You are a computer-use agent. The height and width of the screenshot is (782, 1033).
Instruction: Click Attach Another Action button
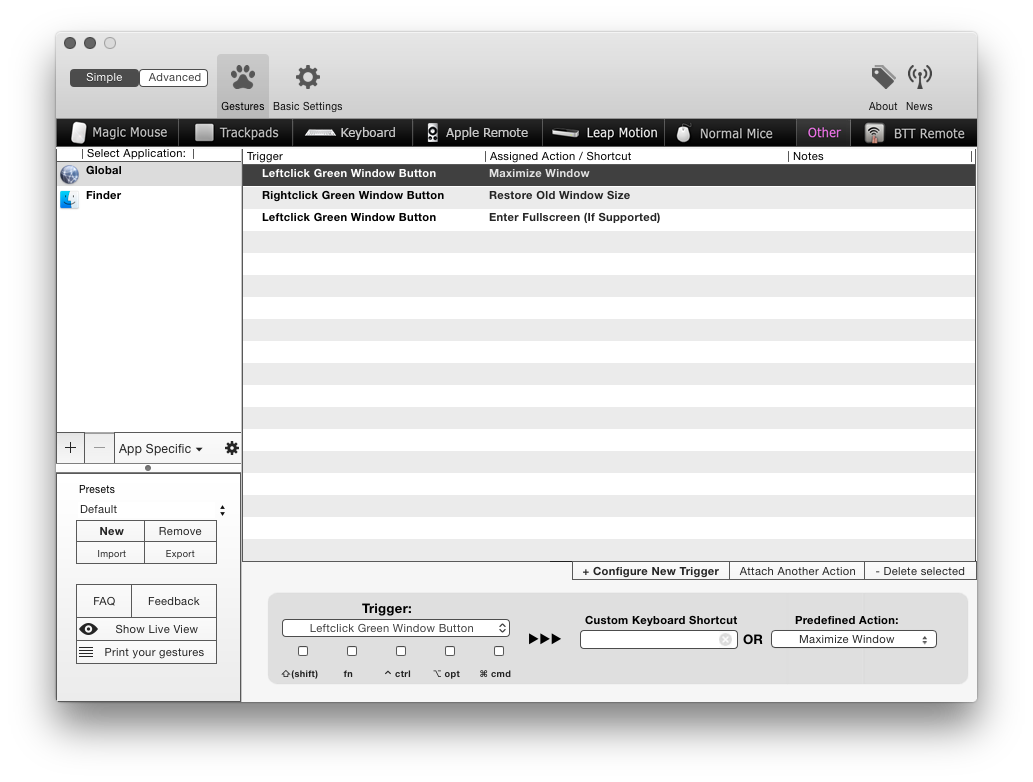797,571
